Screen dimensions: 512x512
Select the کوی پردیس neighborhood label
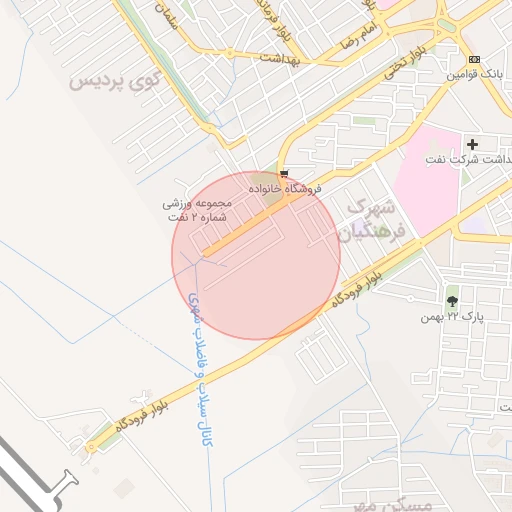click(x=115, y=82)
